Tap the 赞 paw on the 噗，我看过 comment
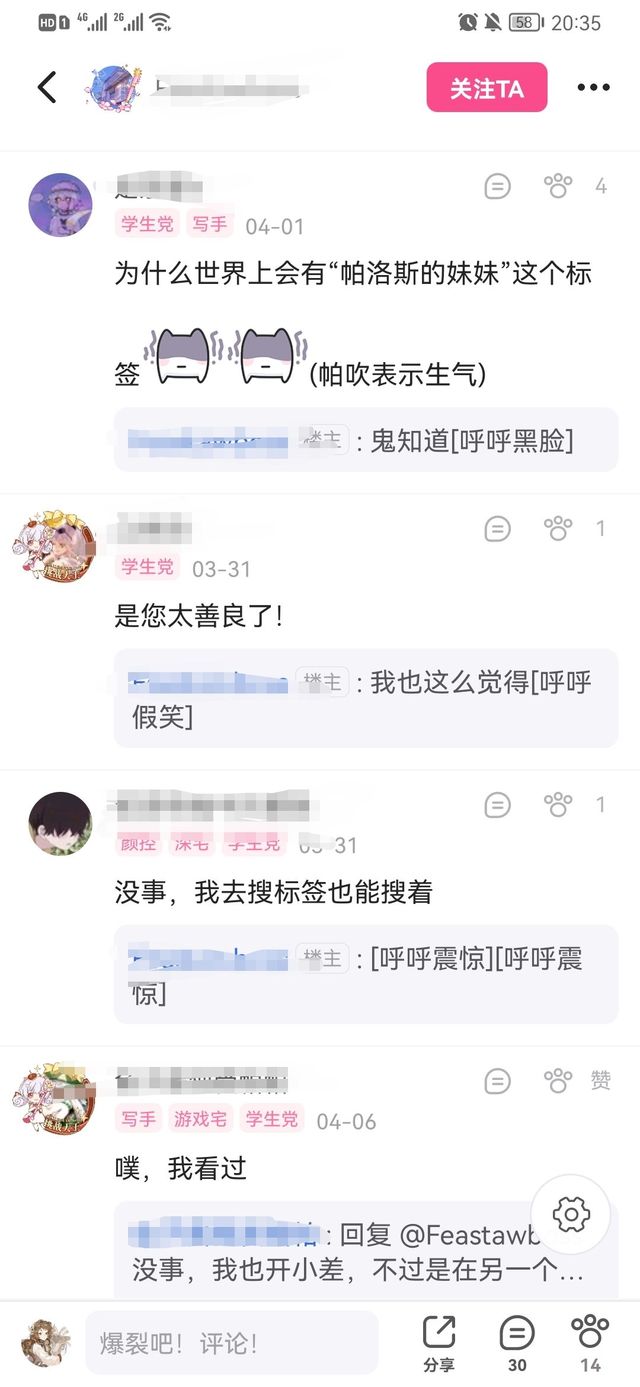Screen dimensions: 640x1387 coord(558,1080)
